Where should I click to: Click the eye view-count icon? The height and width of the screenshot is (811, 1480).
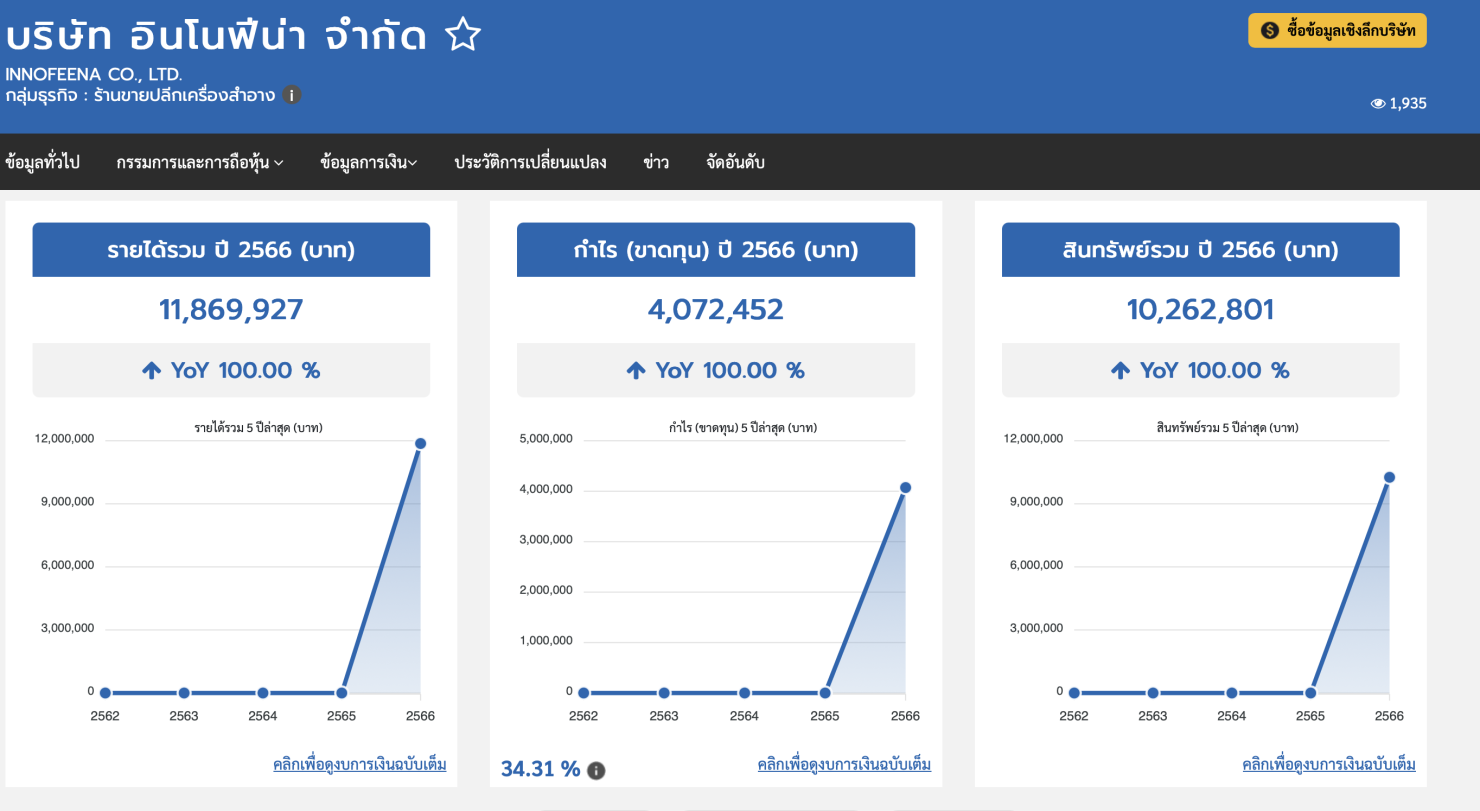coord(1377,104)
